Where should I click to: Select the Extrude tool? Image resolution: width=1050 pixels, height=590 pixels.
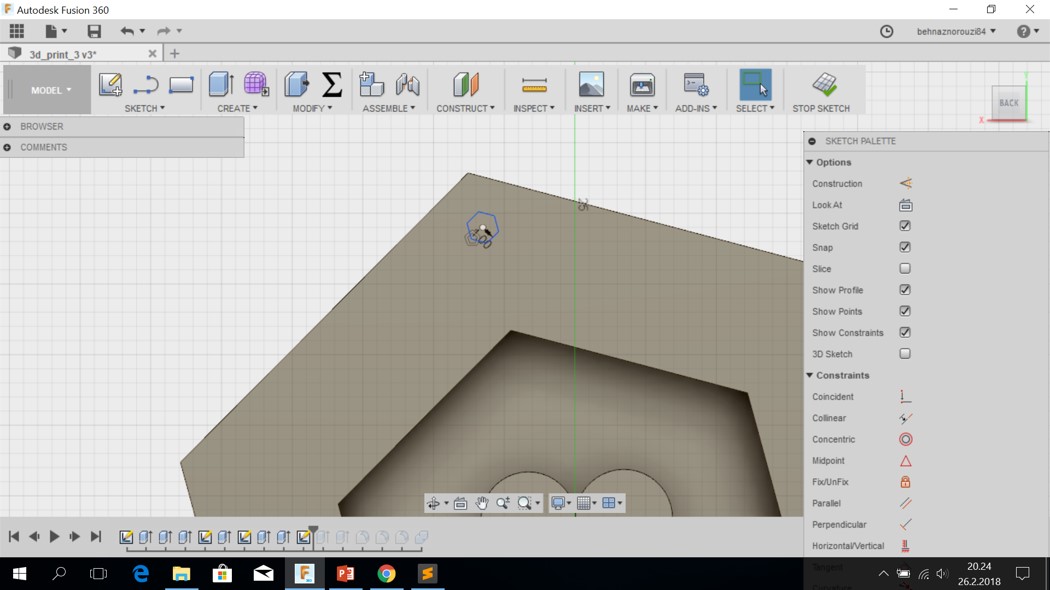point(221,85)
